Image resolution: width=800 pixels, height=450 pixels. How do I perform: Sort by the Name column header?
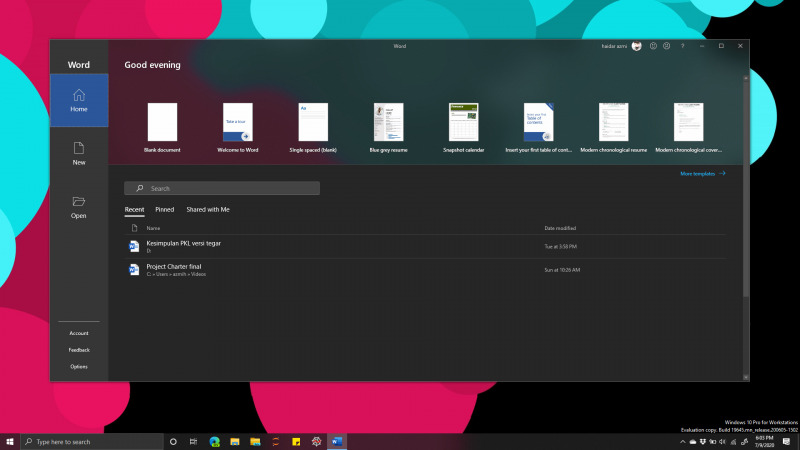click(153, 229)
